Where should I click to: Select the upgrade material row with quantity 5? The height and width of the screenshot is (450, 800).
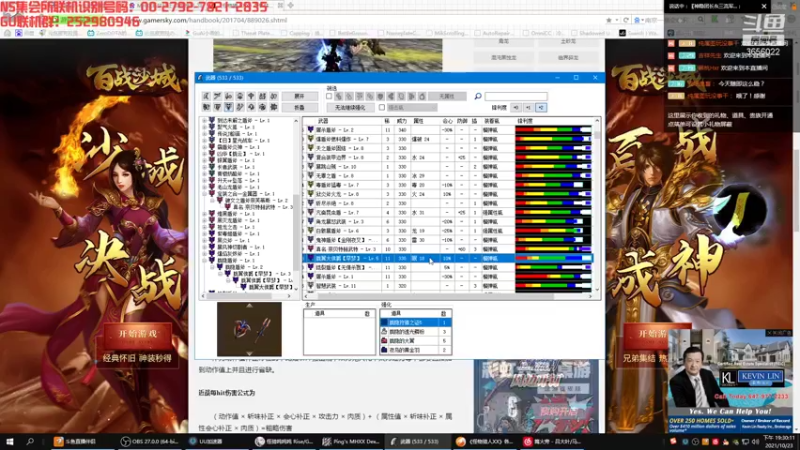point(416,341)
